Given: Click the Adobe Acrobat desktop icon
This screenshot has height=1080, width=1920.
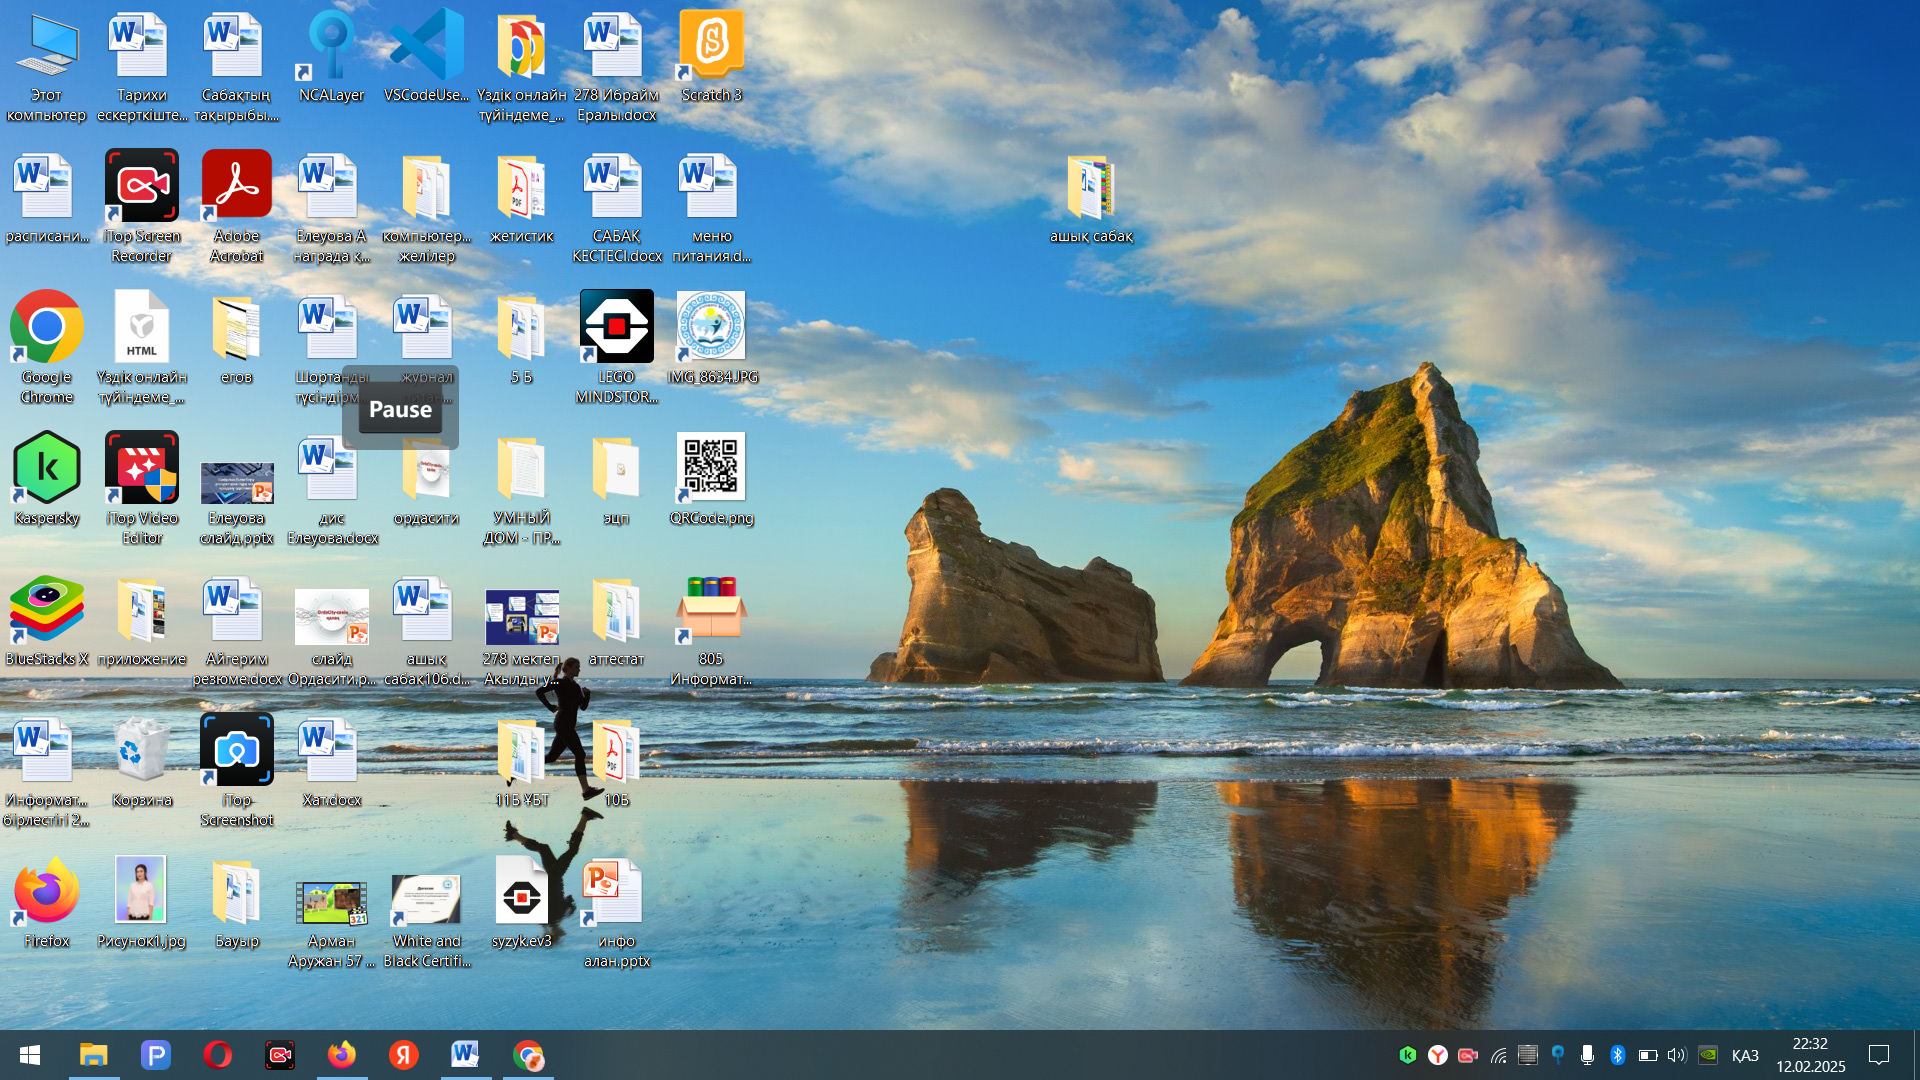Looking at the screenshot, I should point(236,187).
